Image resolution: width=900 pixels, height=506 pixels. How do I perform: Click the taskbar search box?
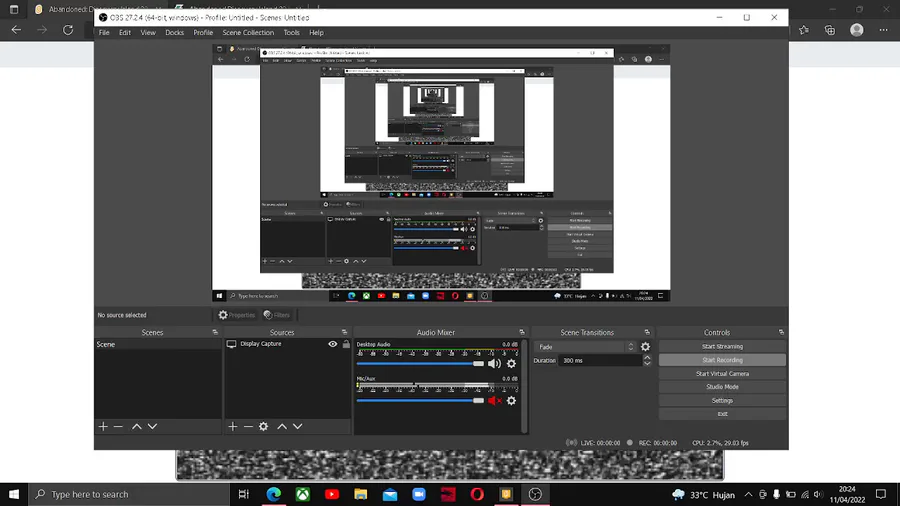tap(129, 494)
